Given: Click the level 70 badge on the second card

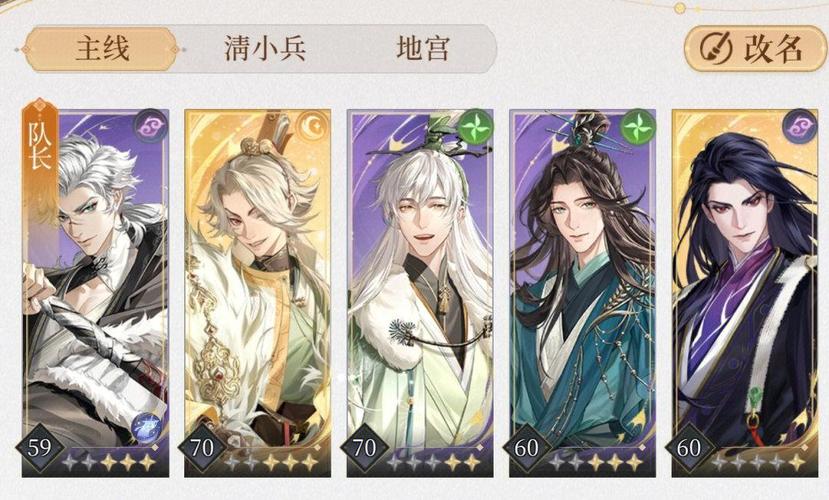Looking at the screenshot, I should pyautogui.click(x=201, y=448).
